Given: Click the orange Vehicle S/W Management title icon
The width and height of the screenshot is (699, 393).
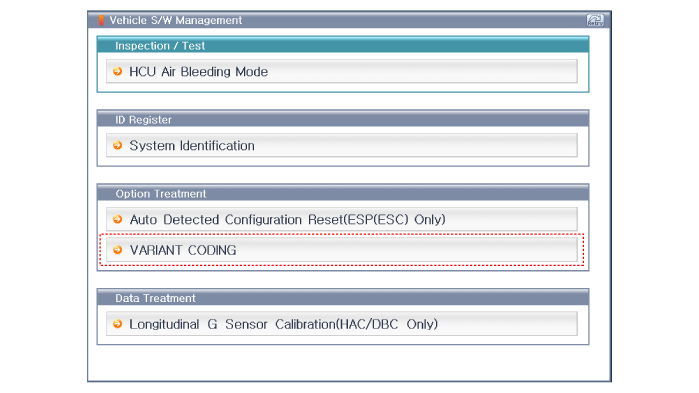Looking at the screenshot, I should tap(101, 20).
